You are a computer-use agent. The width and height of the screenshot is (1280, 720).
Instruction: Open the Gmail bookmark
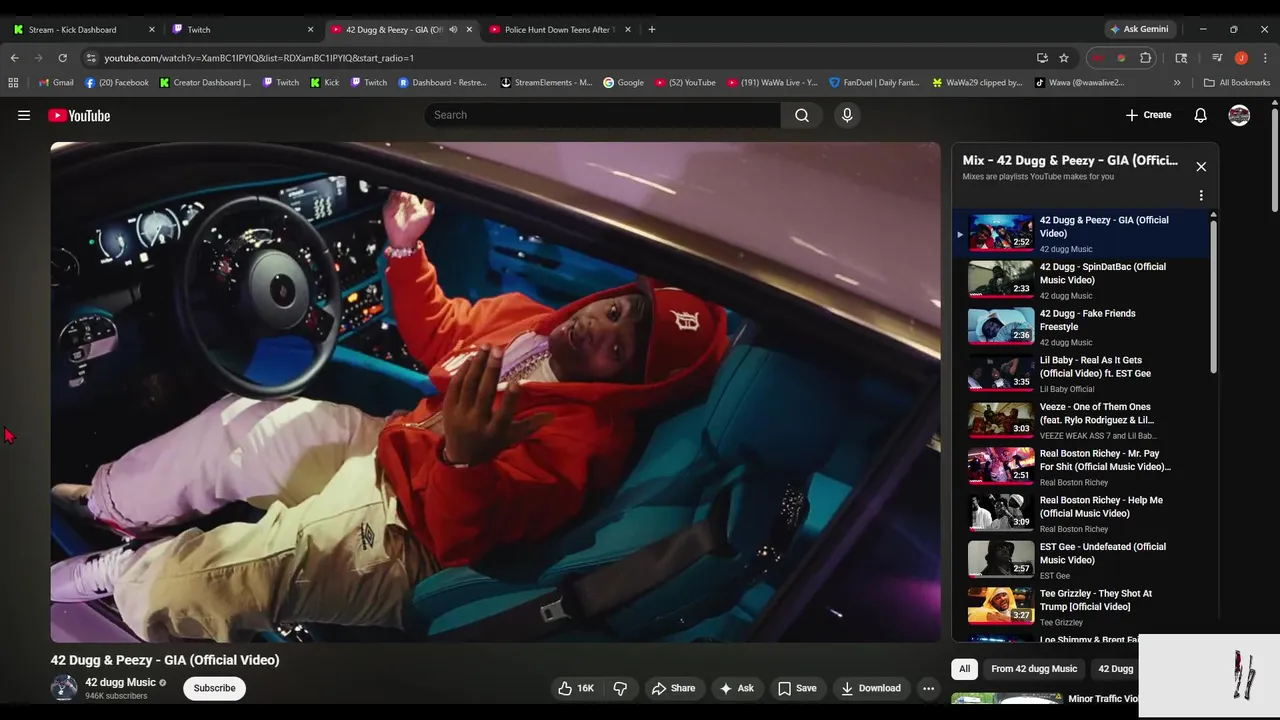pos(56,83)
